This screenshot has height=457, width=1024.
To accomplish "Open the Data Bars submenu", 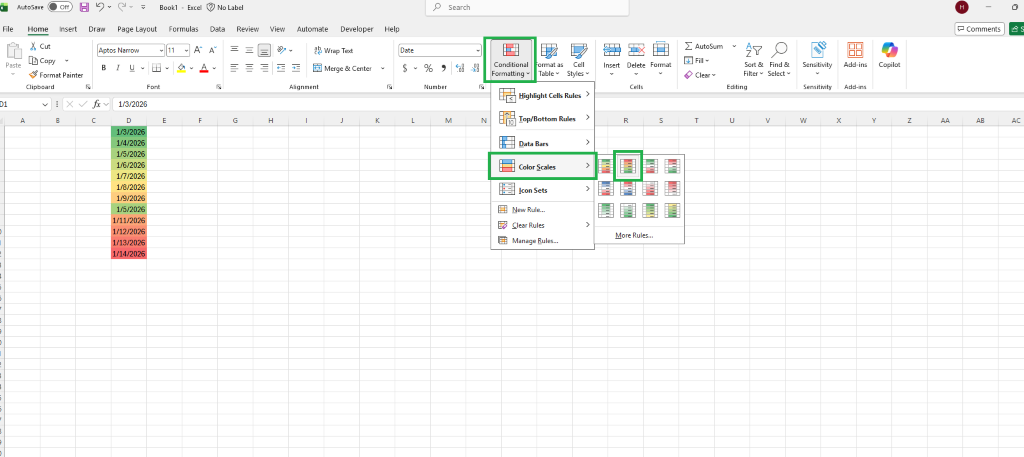I will [x=542, y=142].
